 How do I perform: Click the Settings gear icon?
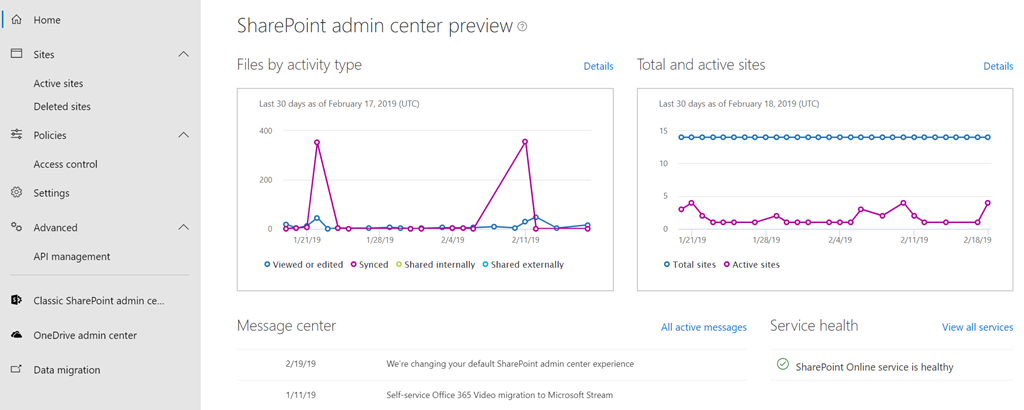16,193
